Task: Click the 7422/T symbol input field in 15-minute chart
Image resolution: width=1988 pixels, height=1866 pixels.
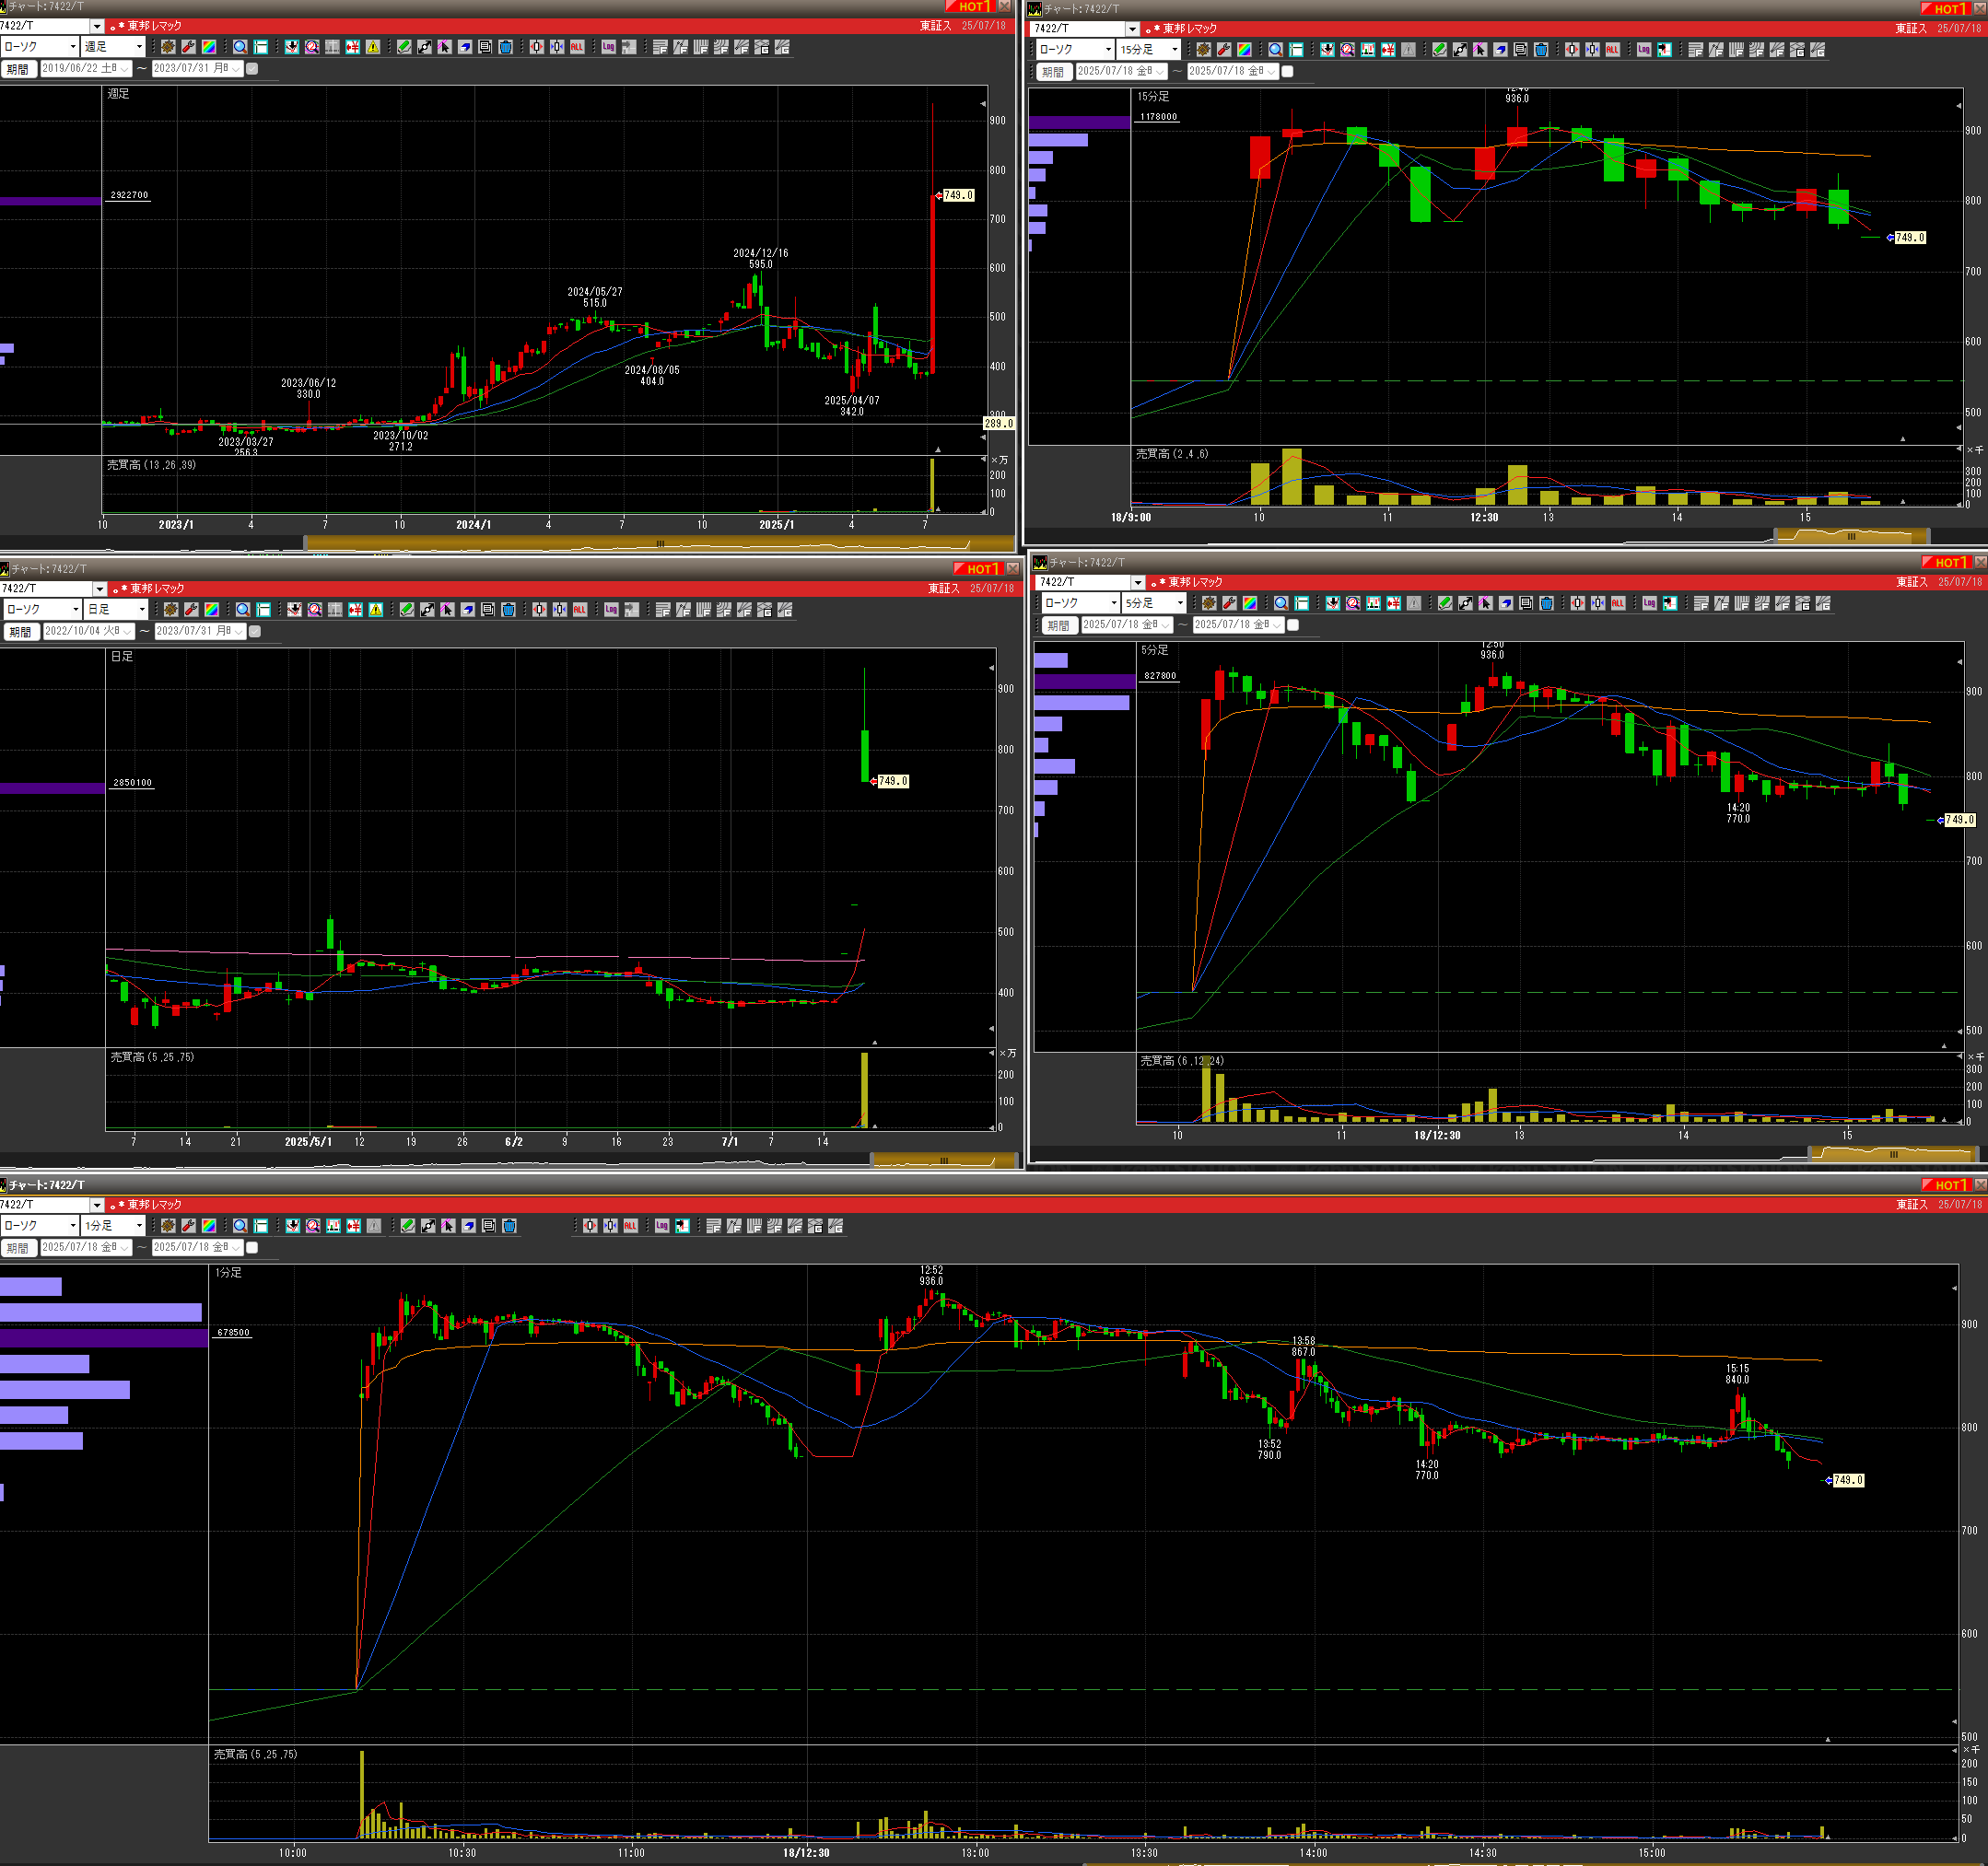Action: click(x=1077, y=29)
